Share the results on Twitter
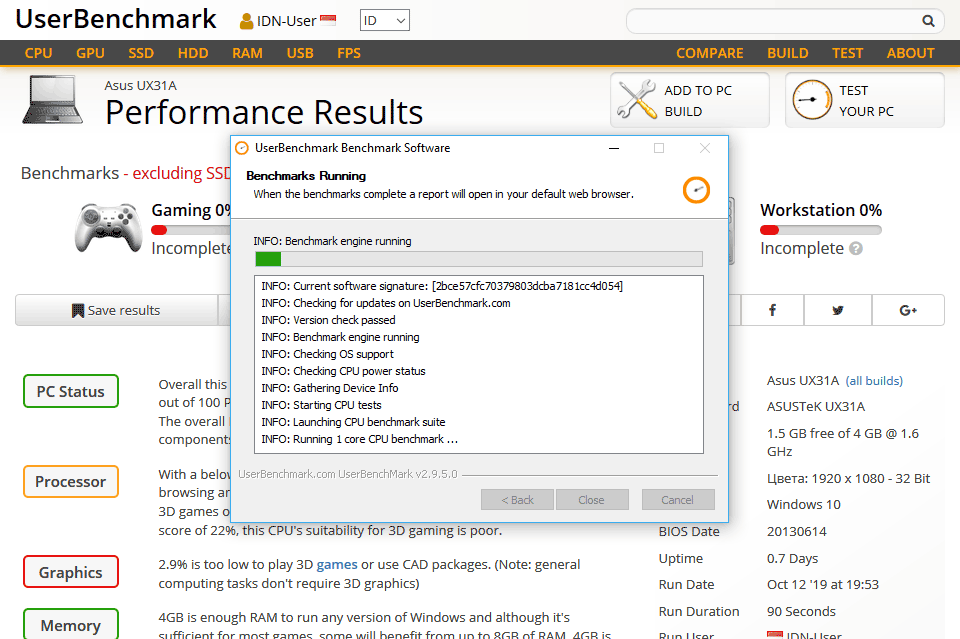960x639 pixels. coord(838,310)
